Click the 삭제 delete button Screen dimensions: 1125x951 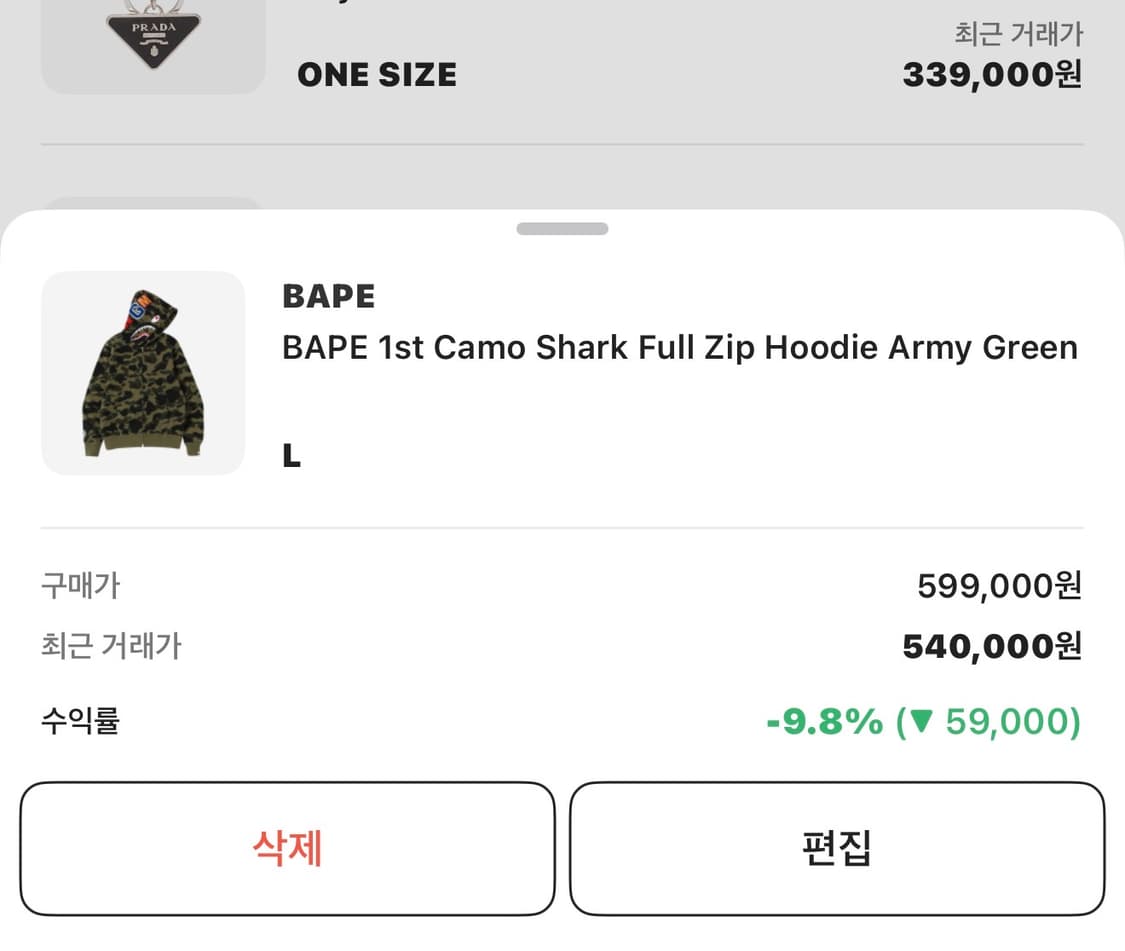pos(287,848)
